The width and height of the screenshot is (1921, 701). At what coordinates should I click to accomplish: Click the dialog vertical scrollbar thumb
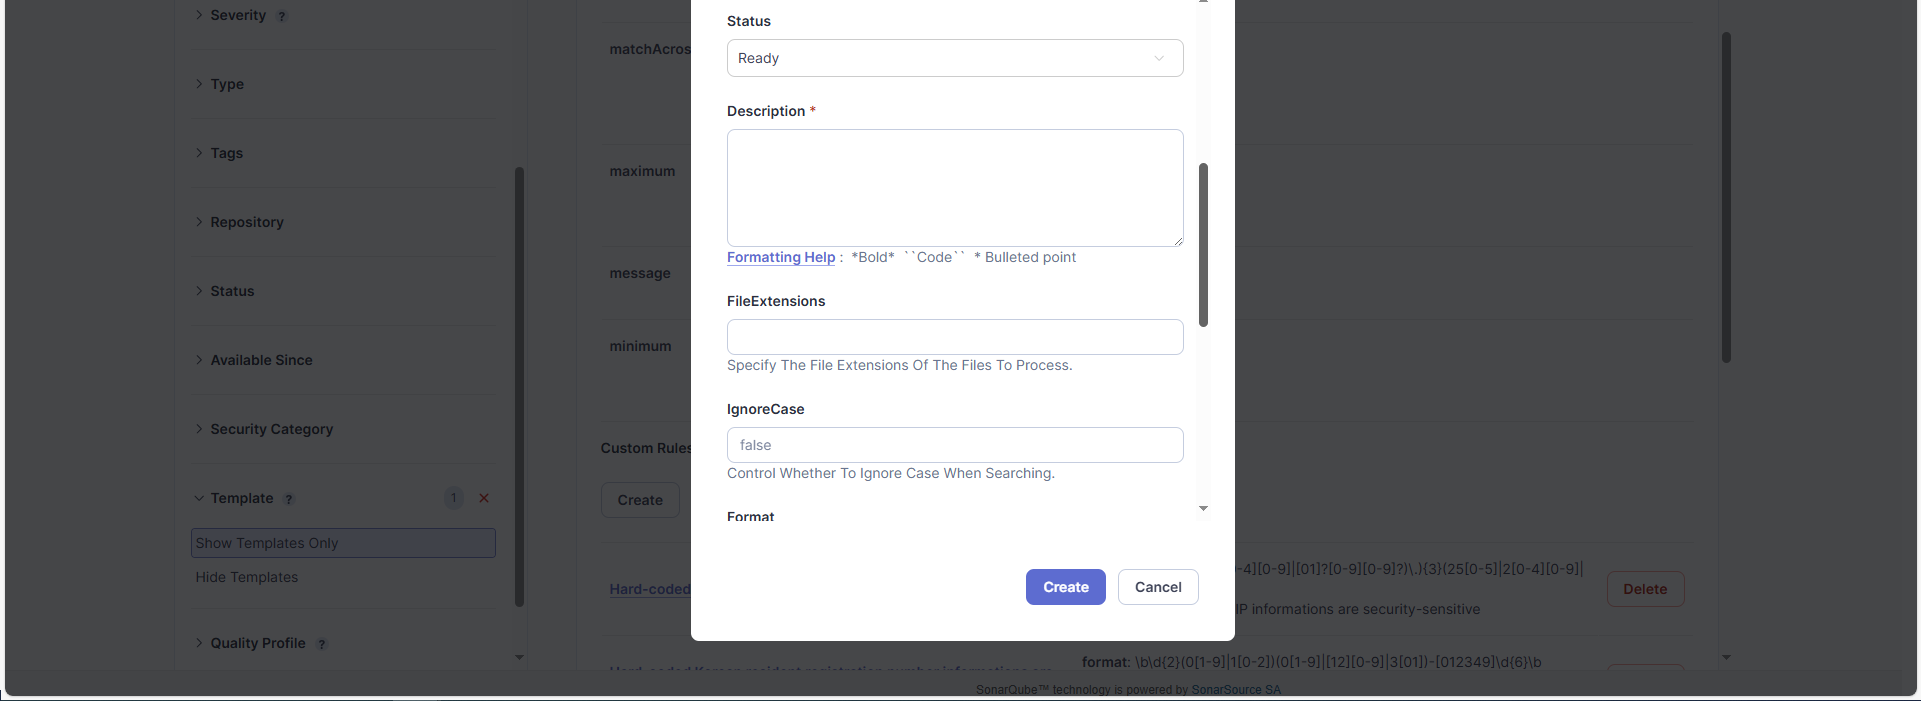click(x=1203, y=245)
